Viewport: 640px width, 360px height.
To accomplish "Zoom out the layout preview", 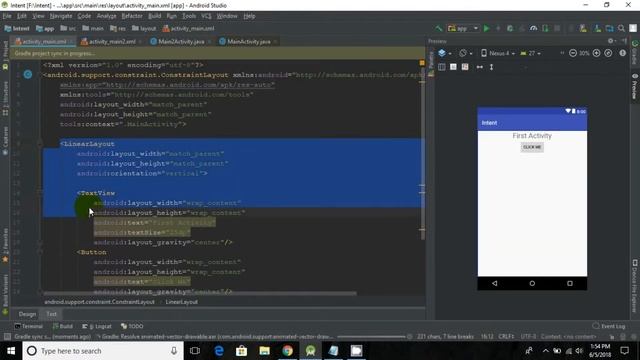I will (573, 53).
